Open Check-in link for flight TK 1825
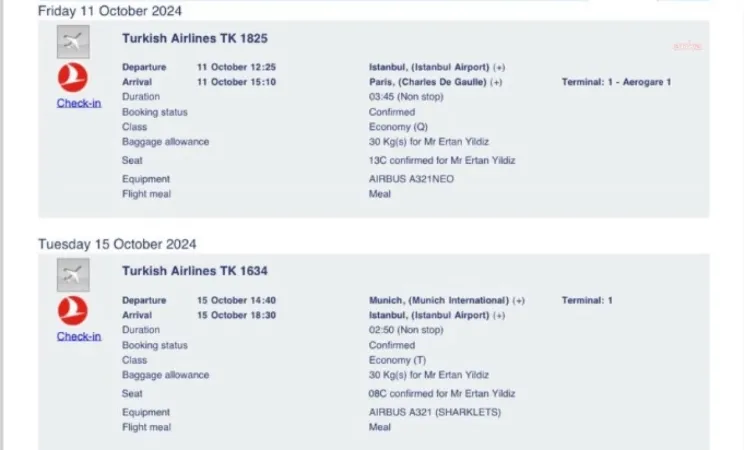The image size is (744, 450). point(78,104)
